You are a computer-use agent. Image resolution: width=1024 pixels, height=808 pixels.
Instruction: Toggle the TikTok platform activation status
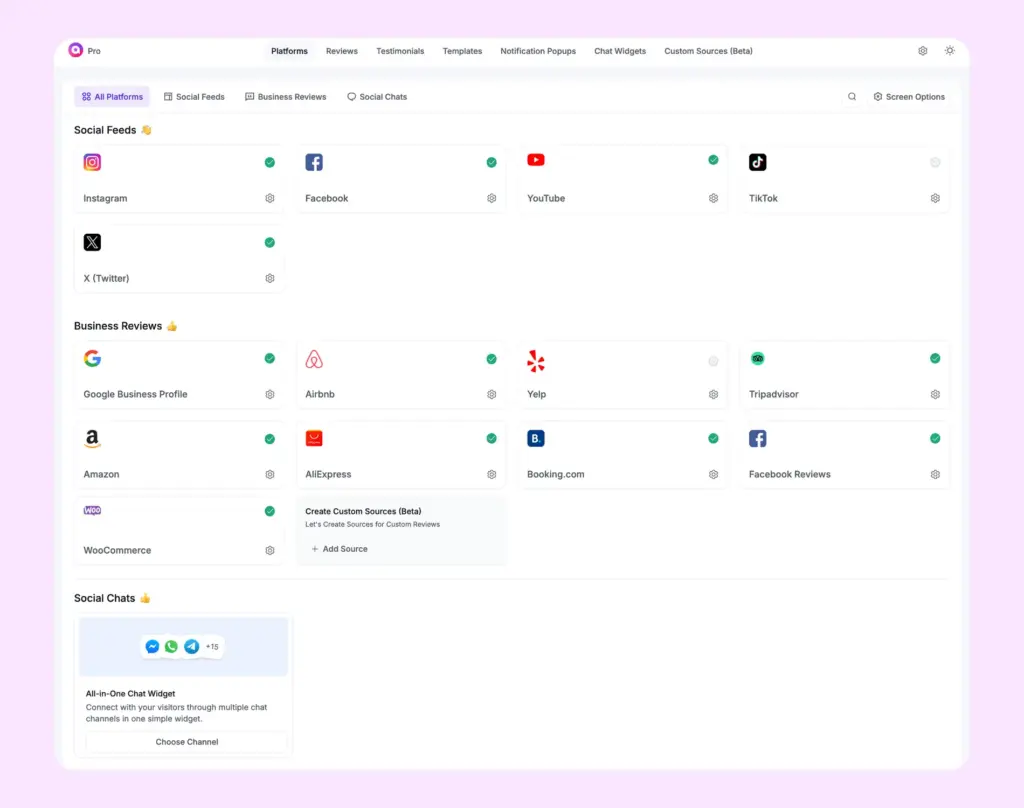coord(935,162)
